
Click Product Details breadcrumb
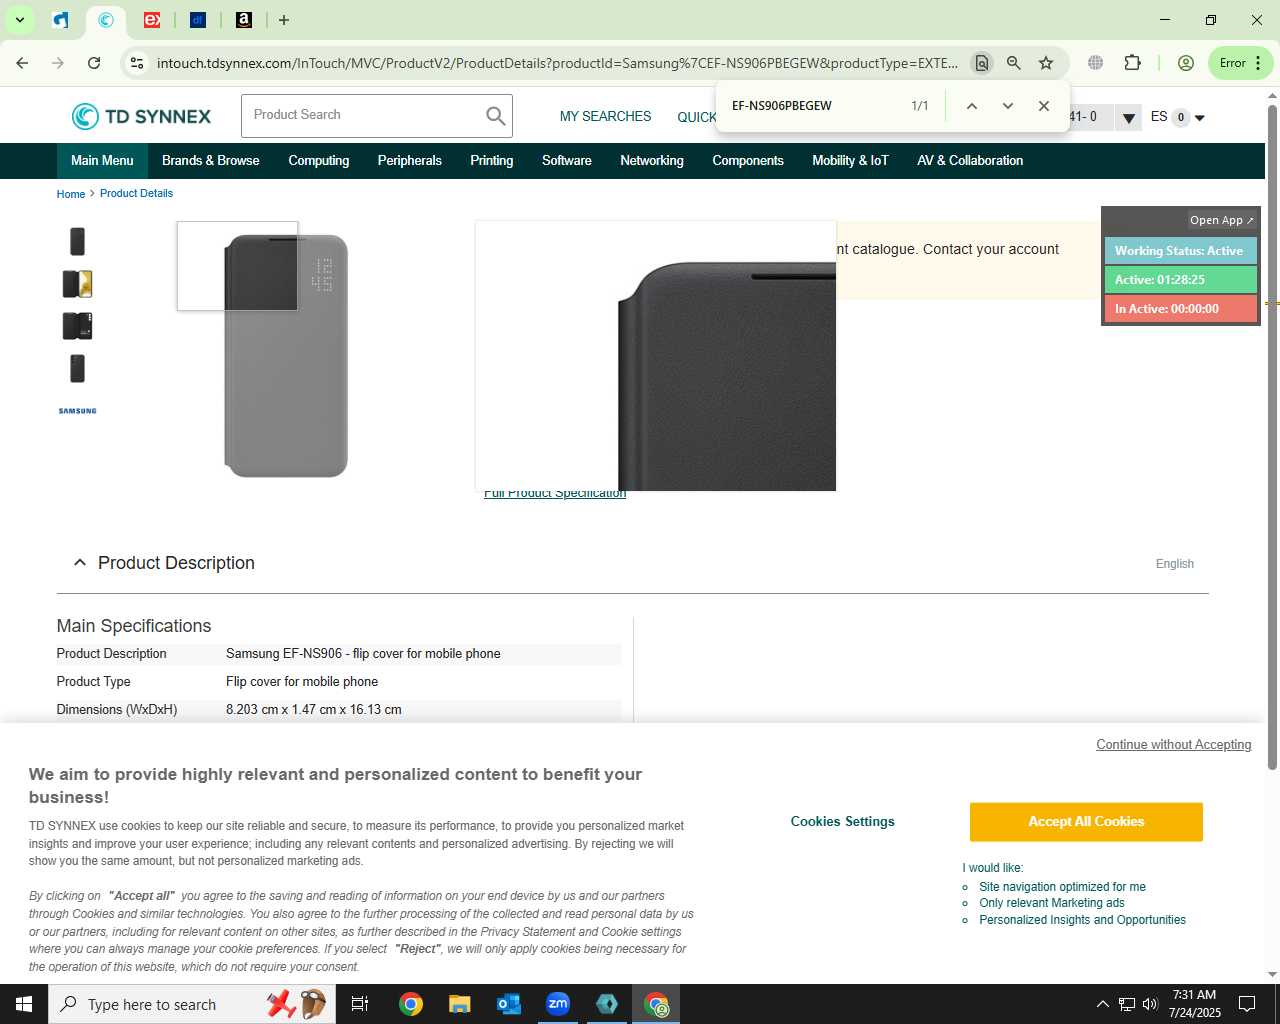point(136,193)
